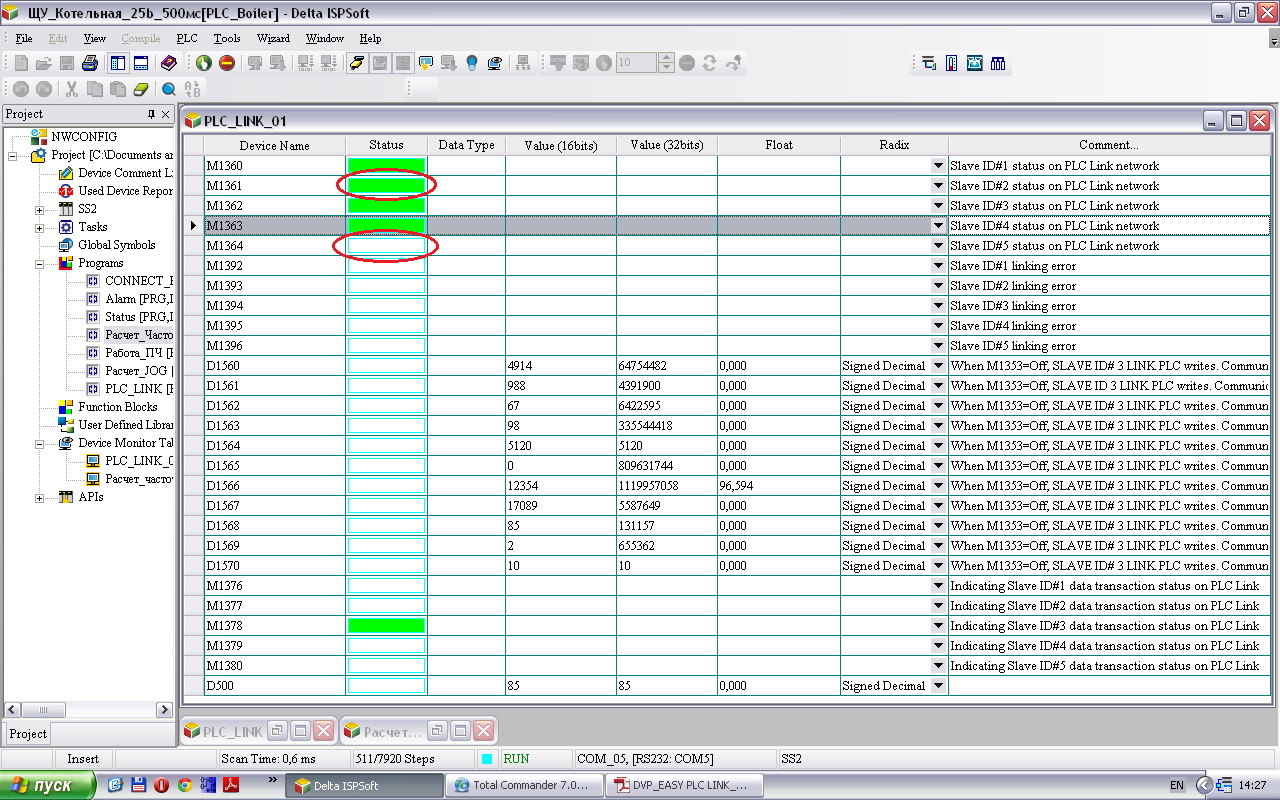Toggle the output window view button
Screen dimensions: 1280x800
(141, 63)
